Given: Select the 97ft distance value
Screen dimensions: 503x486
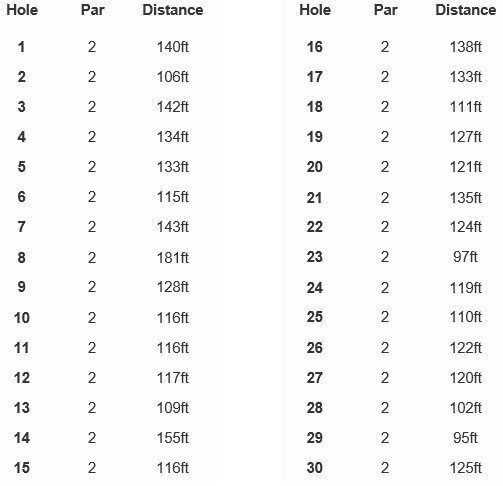Looking at the screenshot, I should click(465, 257).
